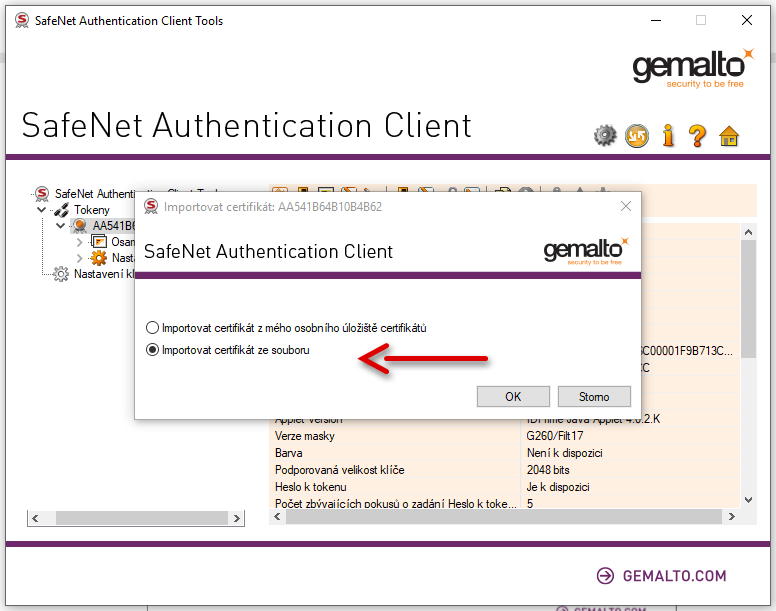Click the orange cog icon of Nast node

point(98,258)
